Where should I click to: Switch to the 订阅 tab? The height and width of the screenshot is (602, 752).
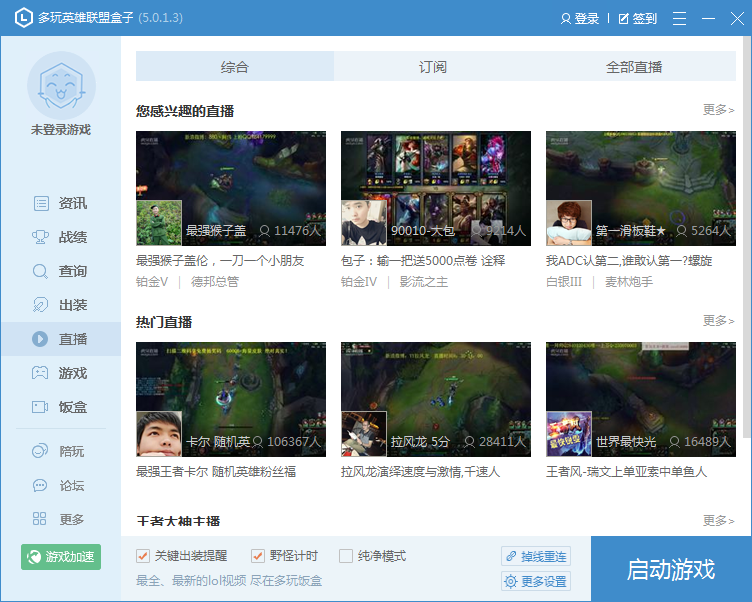(x=433, y=67)
